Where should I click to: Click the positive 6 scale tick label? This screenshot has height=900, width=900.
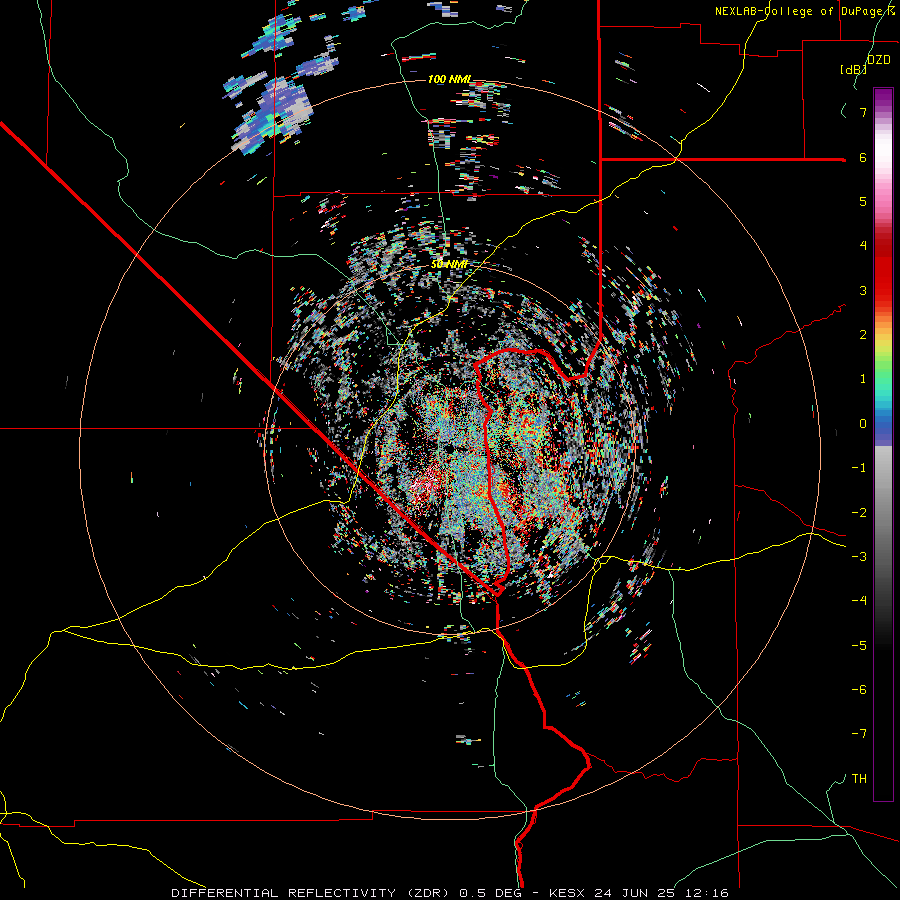click(863, 157)
